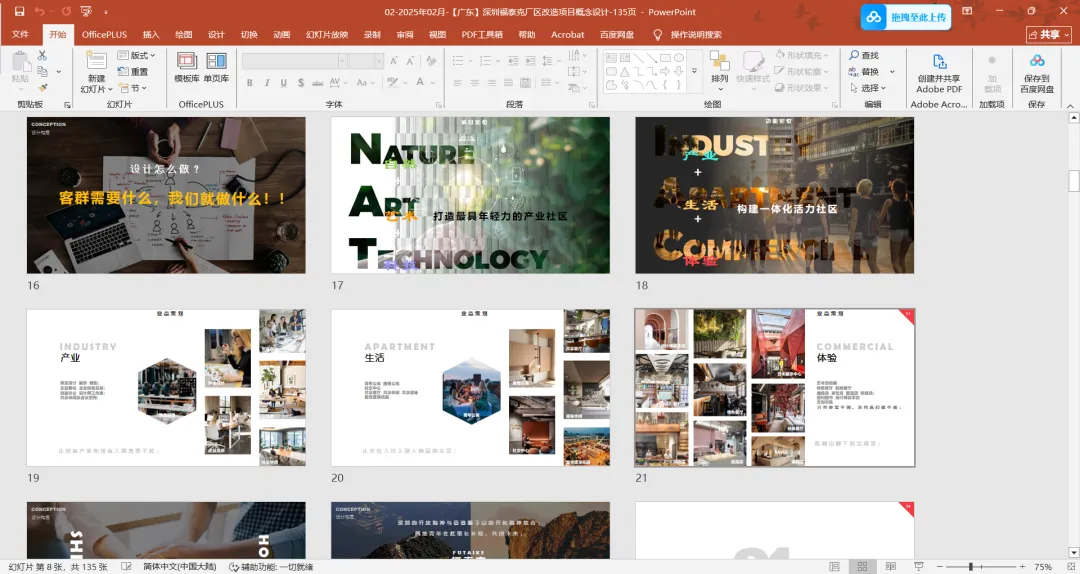Open the font name combo box

point(294,61)
